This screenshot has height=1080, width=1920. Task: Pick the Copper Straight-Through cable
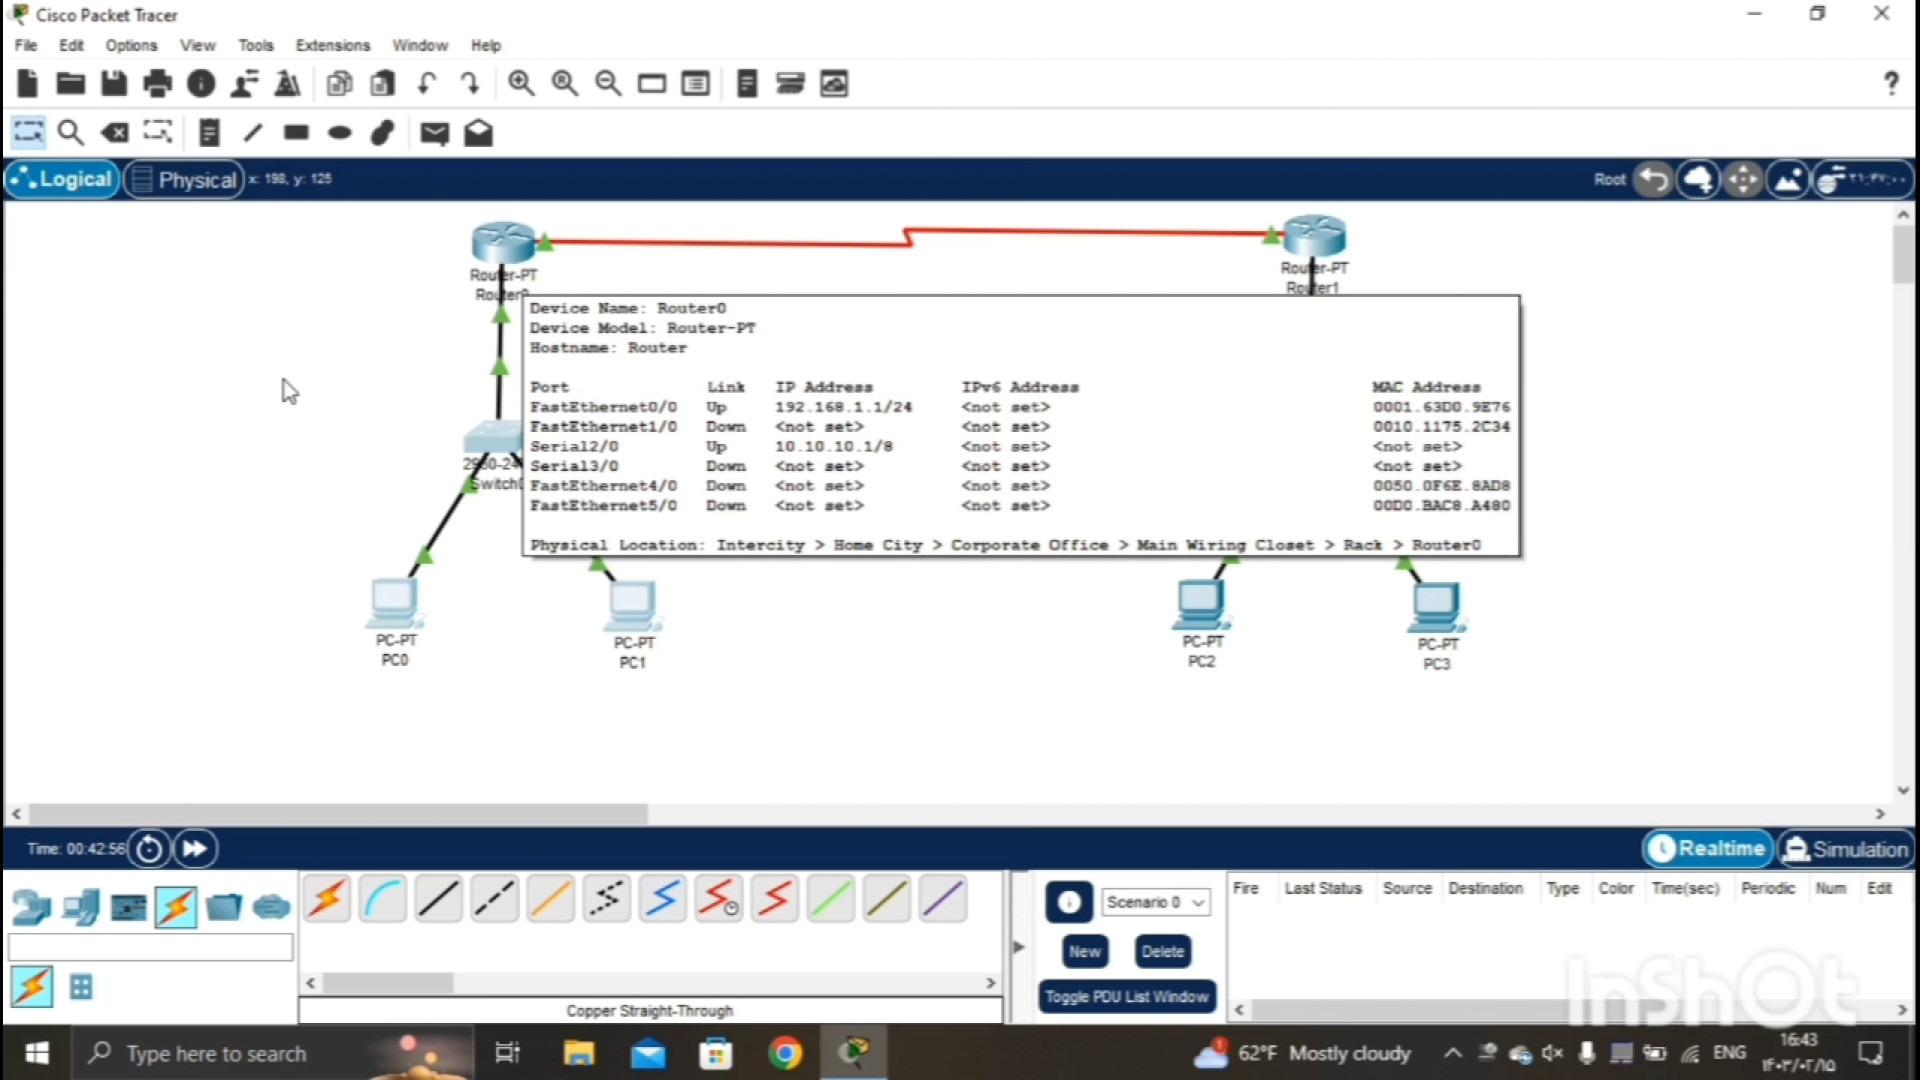[439, 899]
